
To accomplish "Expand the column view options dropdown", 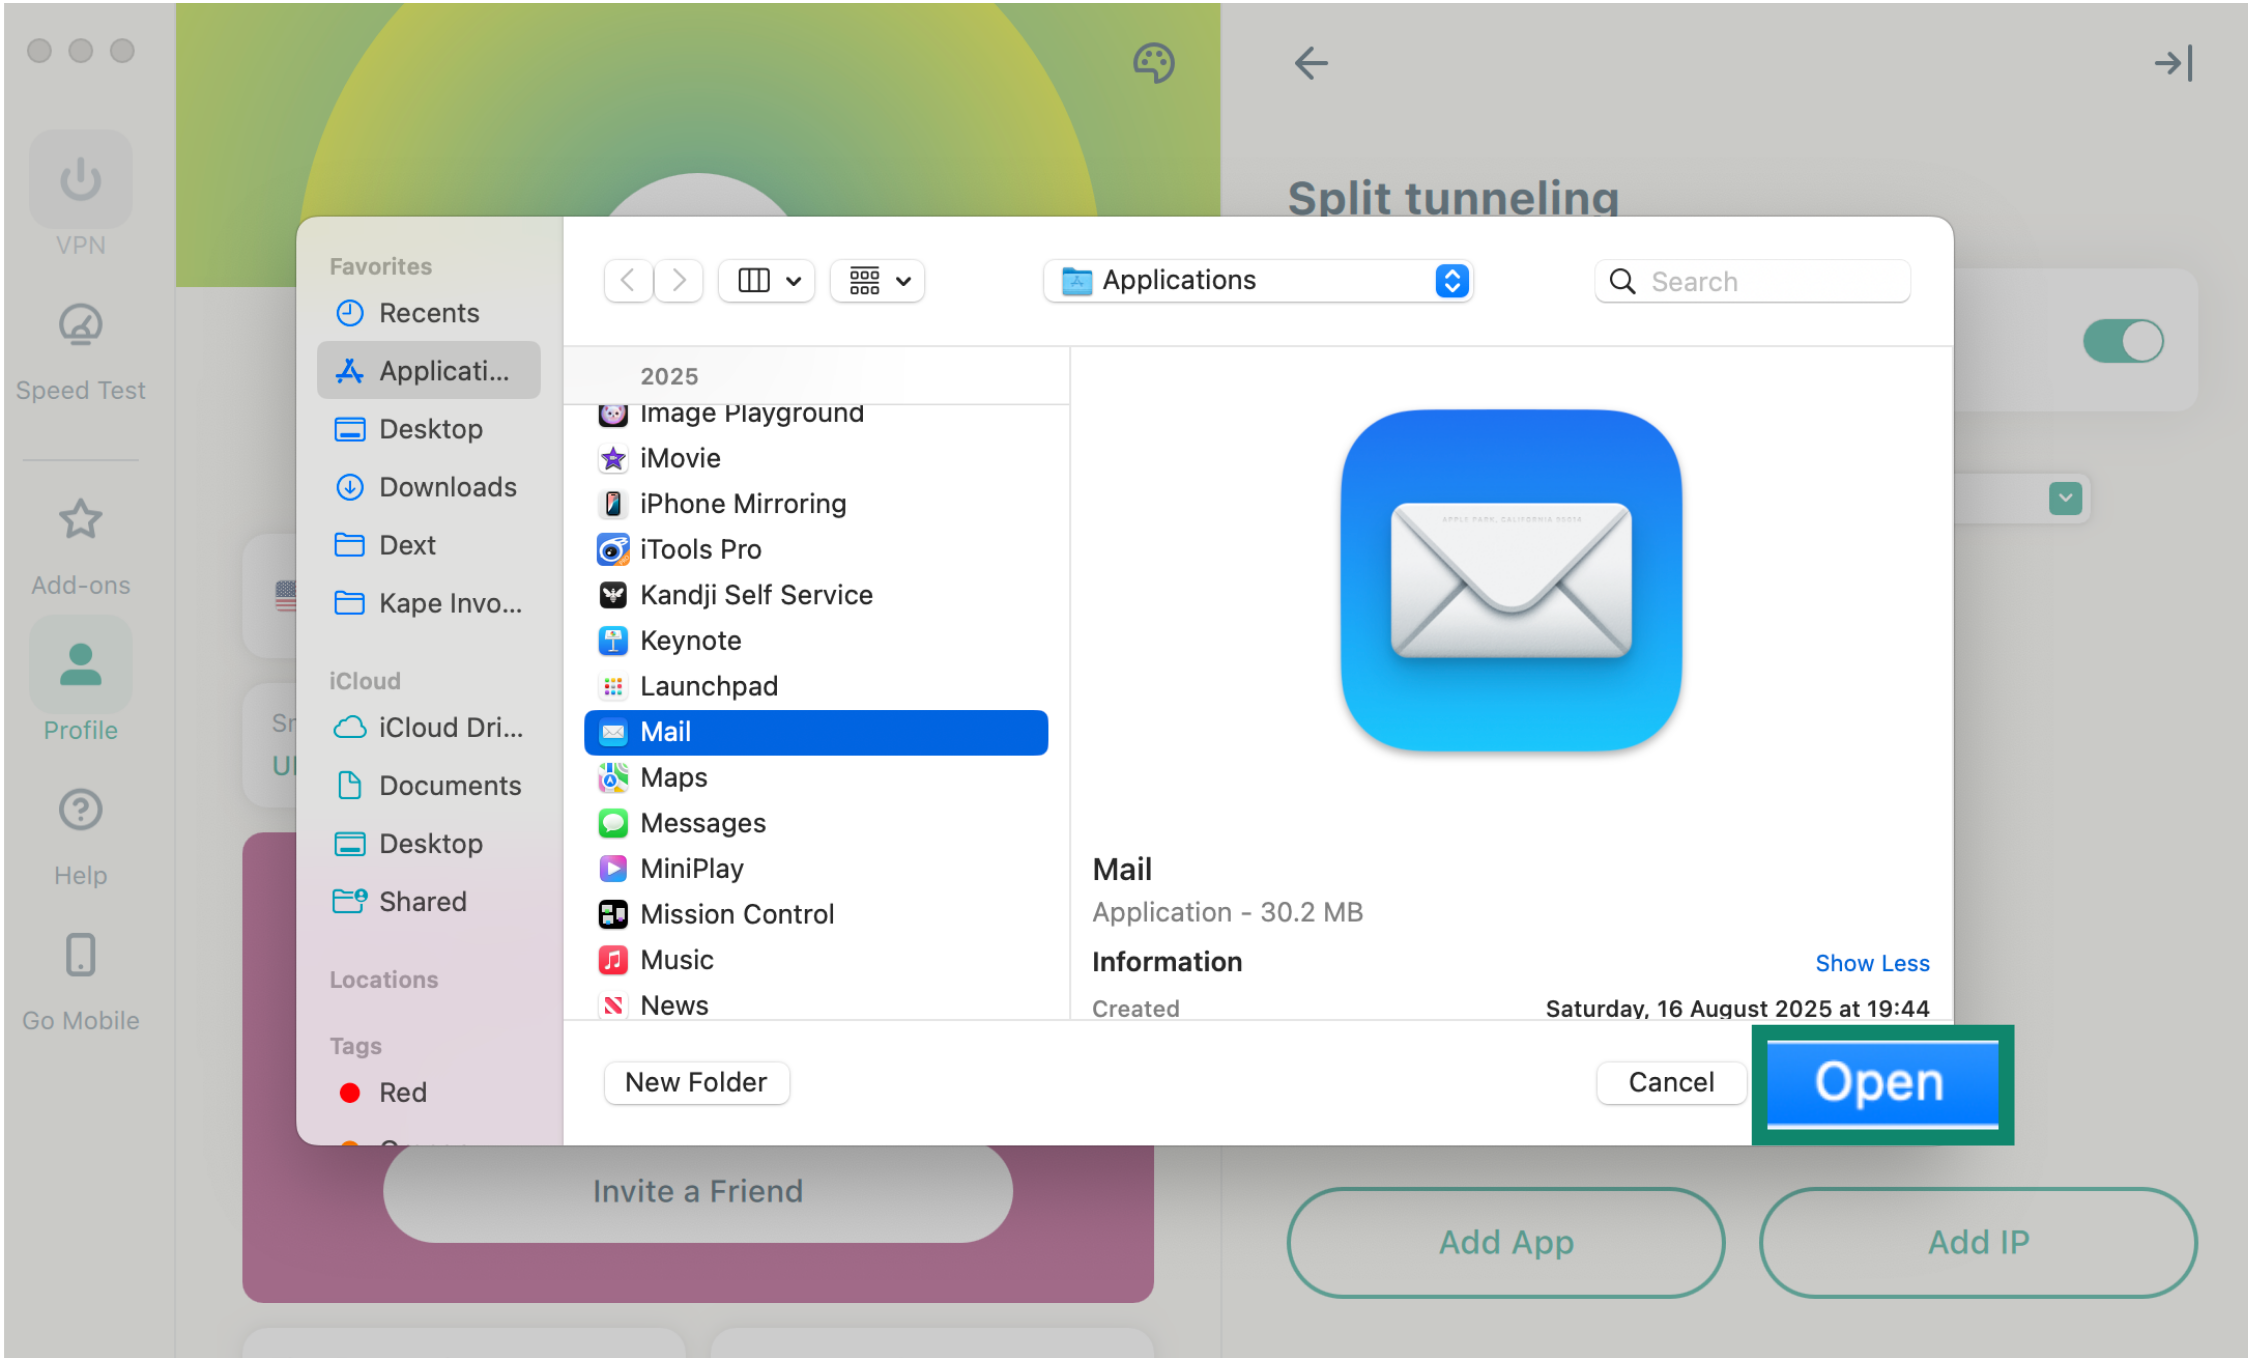I will tap(767, 281).
